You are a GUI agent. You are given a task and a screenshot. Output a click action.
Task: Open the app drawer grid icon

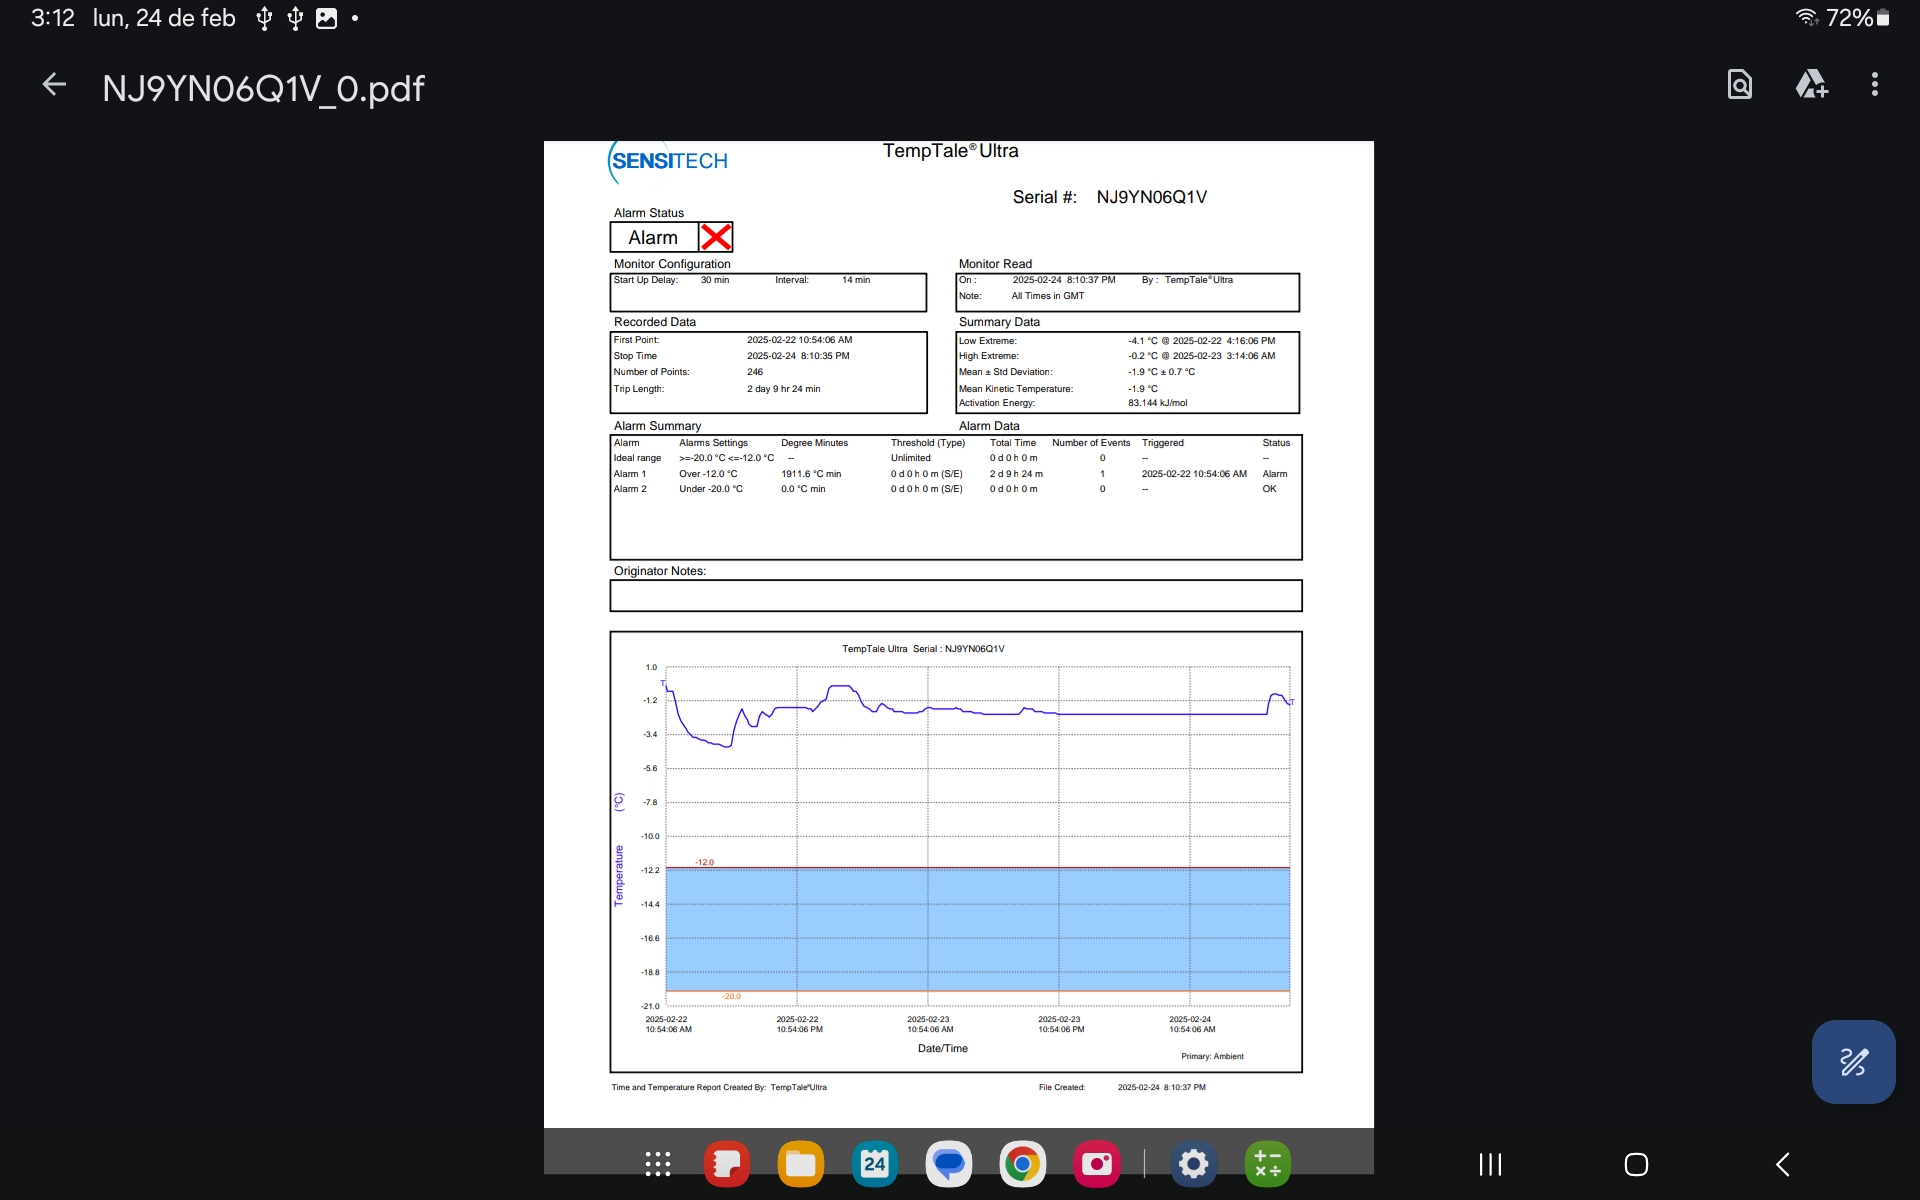click(657, 1164)
